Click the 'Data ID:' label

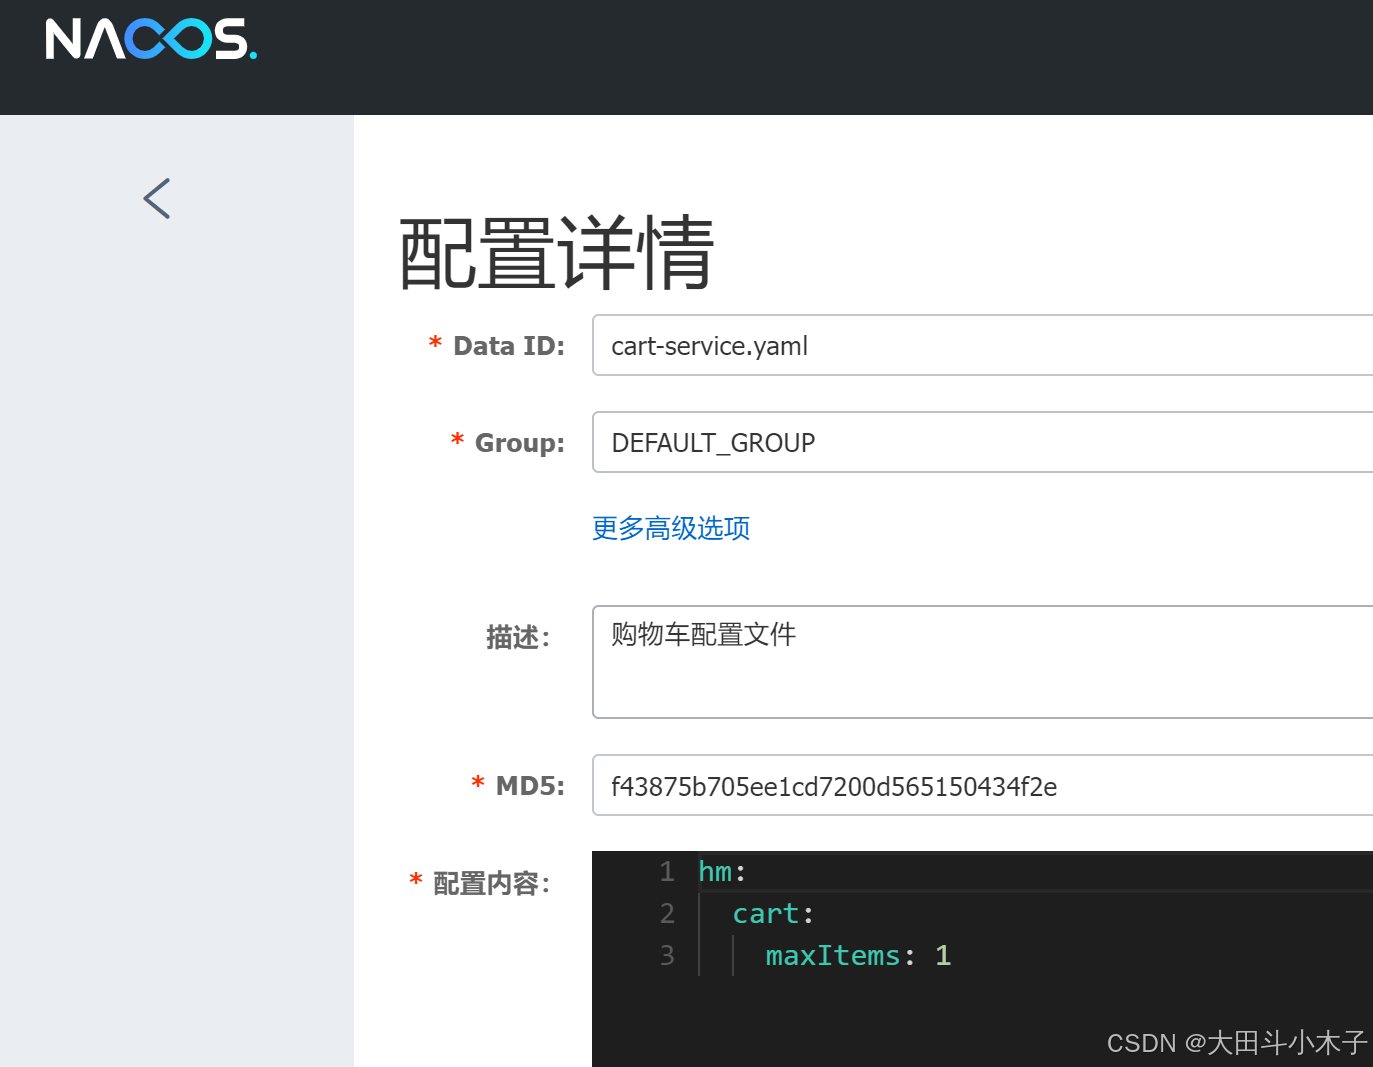click(509, 346)
